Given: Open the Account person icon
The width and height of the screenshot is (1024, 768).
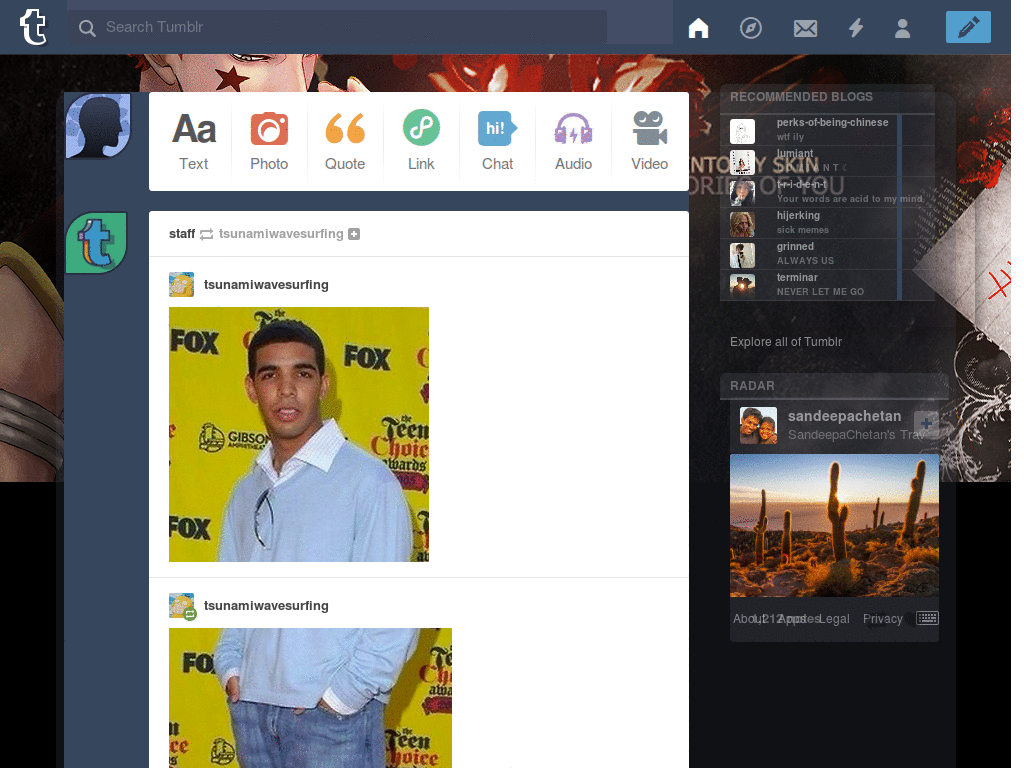Looking at the screenshot, I should point(903,28).
